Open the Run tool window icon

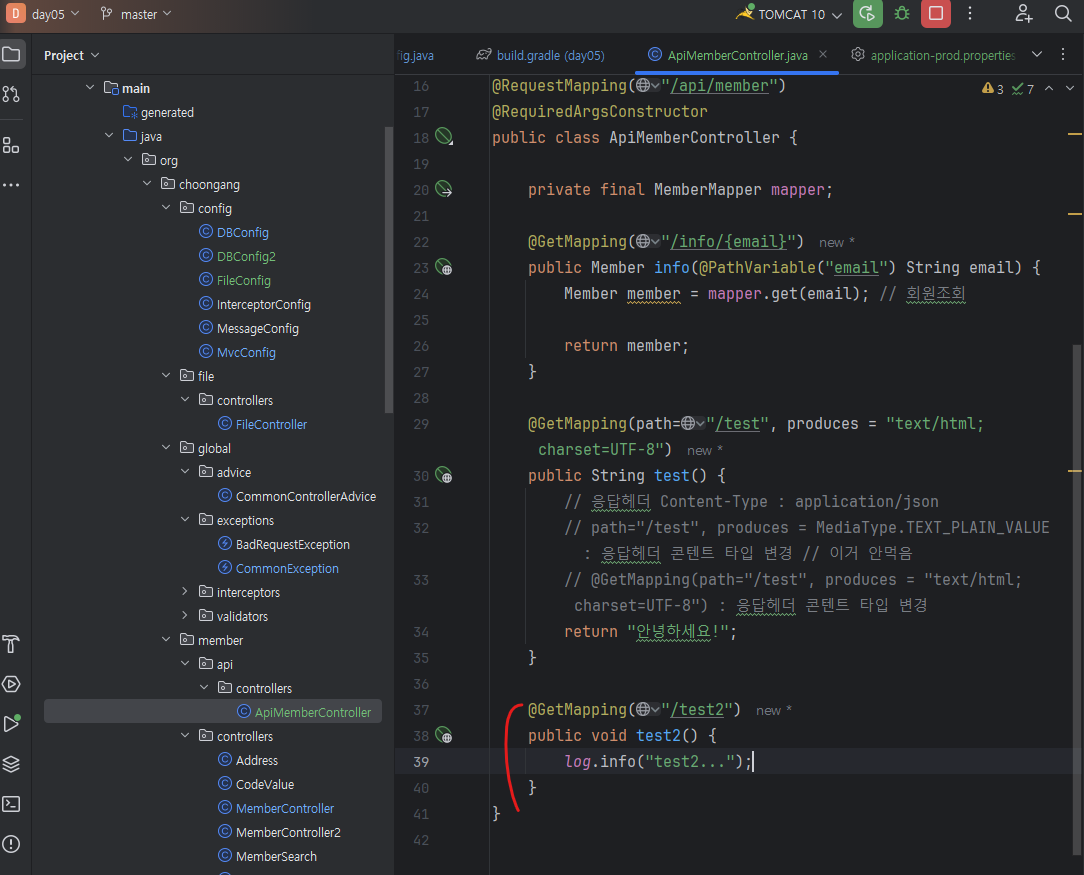click(x=11, y=724)
